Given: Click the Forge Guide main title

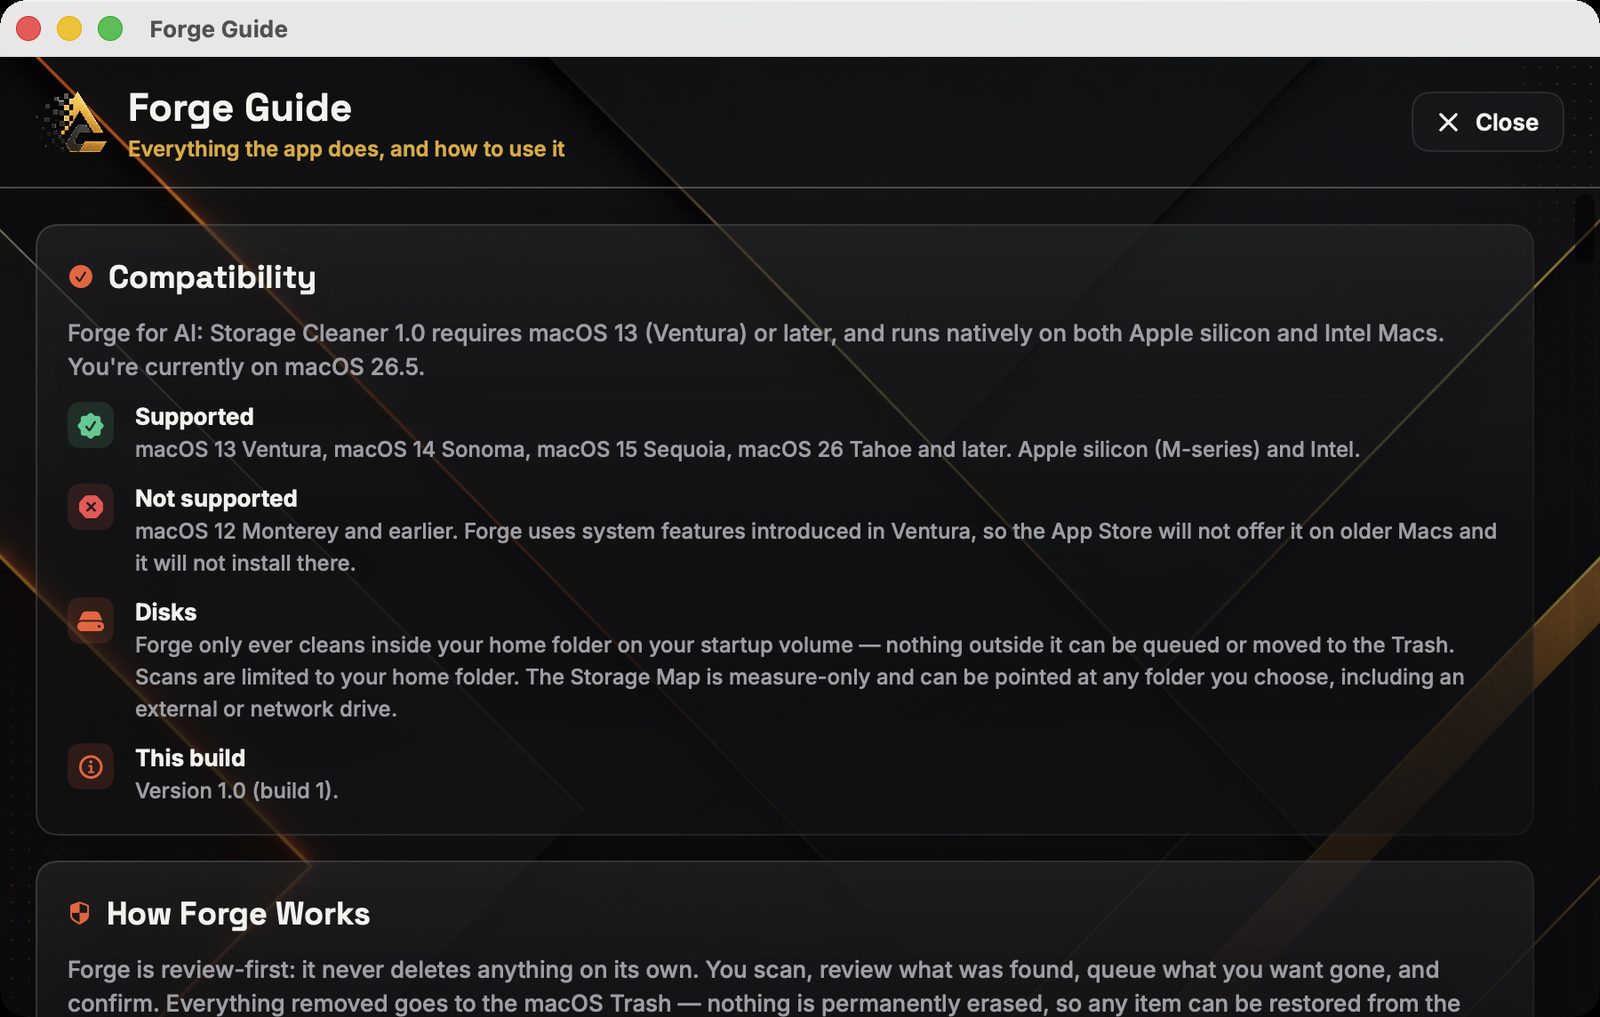Looking at the screenshot, I should (240, 108).
